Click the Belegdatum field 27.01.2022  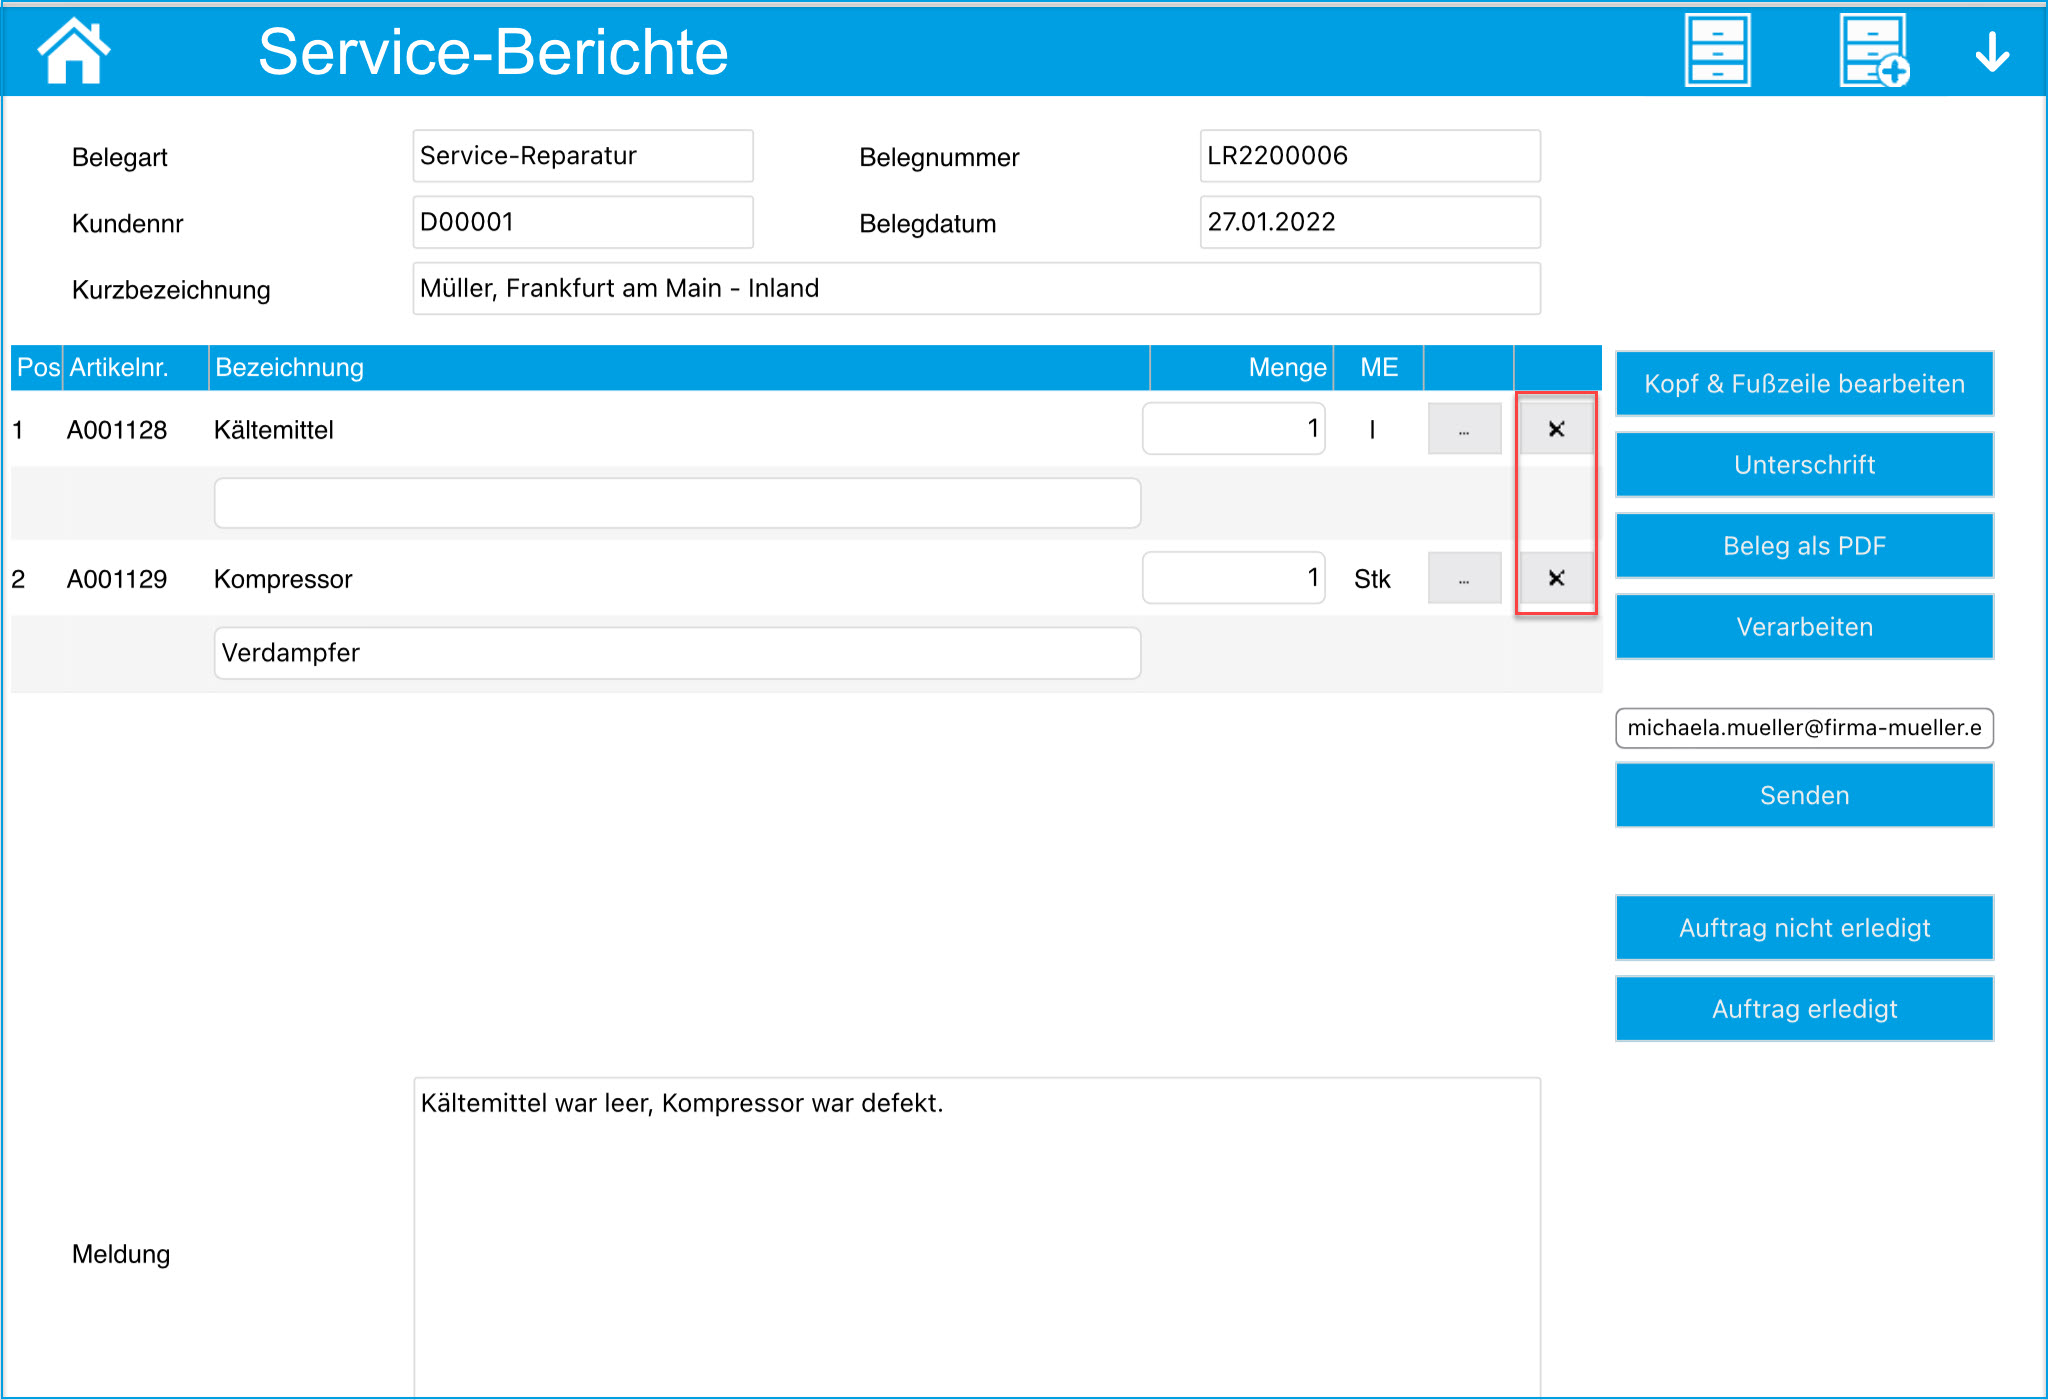tap(1370, 222)
